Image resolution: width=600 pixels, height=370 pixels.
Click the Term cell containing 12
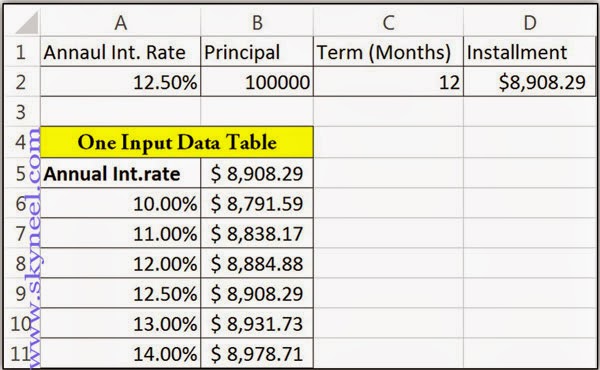click(388, 82)
